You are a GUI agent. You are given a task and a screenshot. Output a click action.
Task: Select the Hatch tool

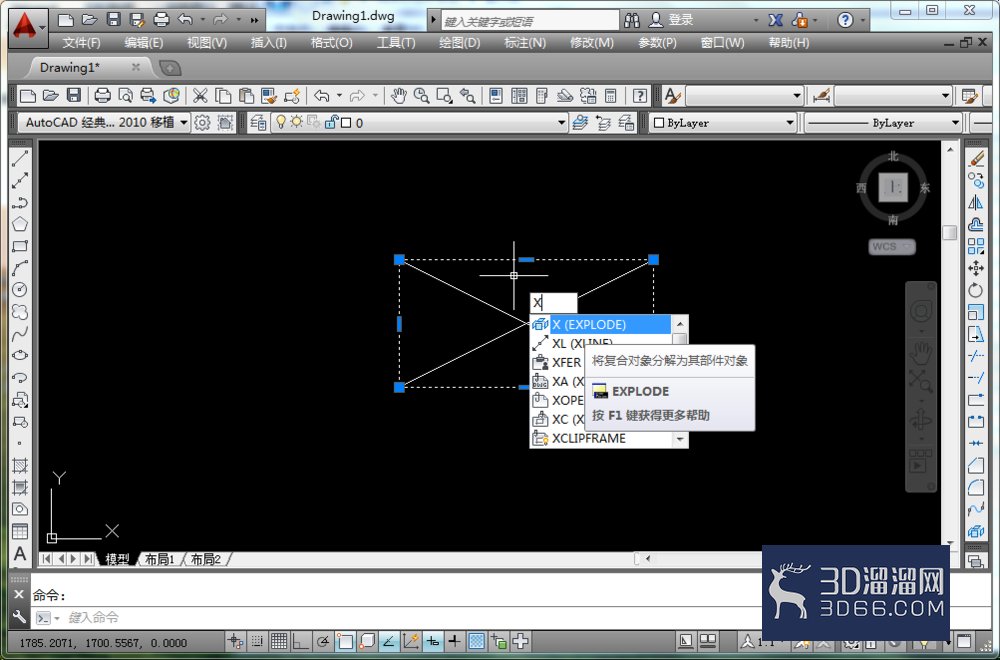click(x=20, y=466)
